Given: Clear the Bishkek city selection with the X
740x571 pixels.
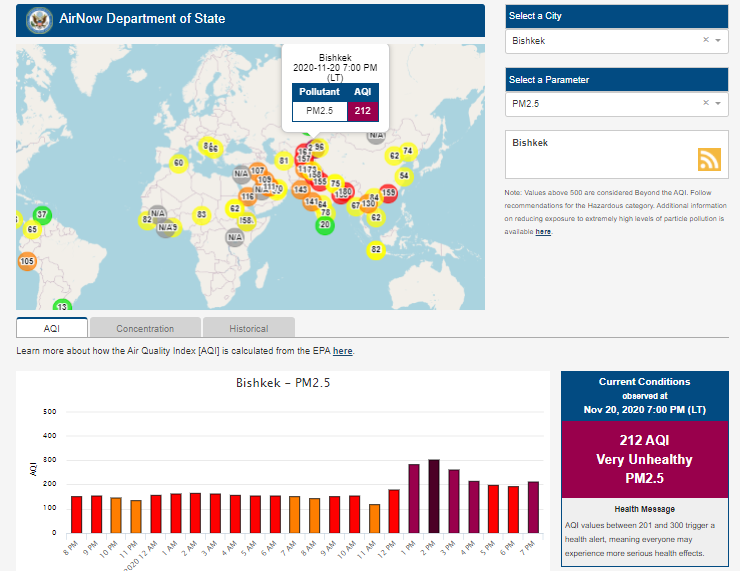Looking at the screenshot, I should pos(705,41).
